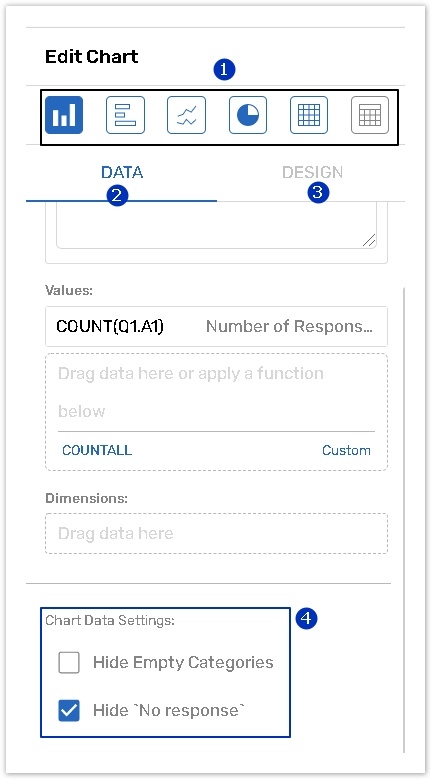Click the Dimensions drag data drop zone
The width and height of the screenshot is (431, 779).
pos(216,534)
